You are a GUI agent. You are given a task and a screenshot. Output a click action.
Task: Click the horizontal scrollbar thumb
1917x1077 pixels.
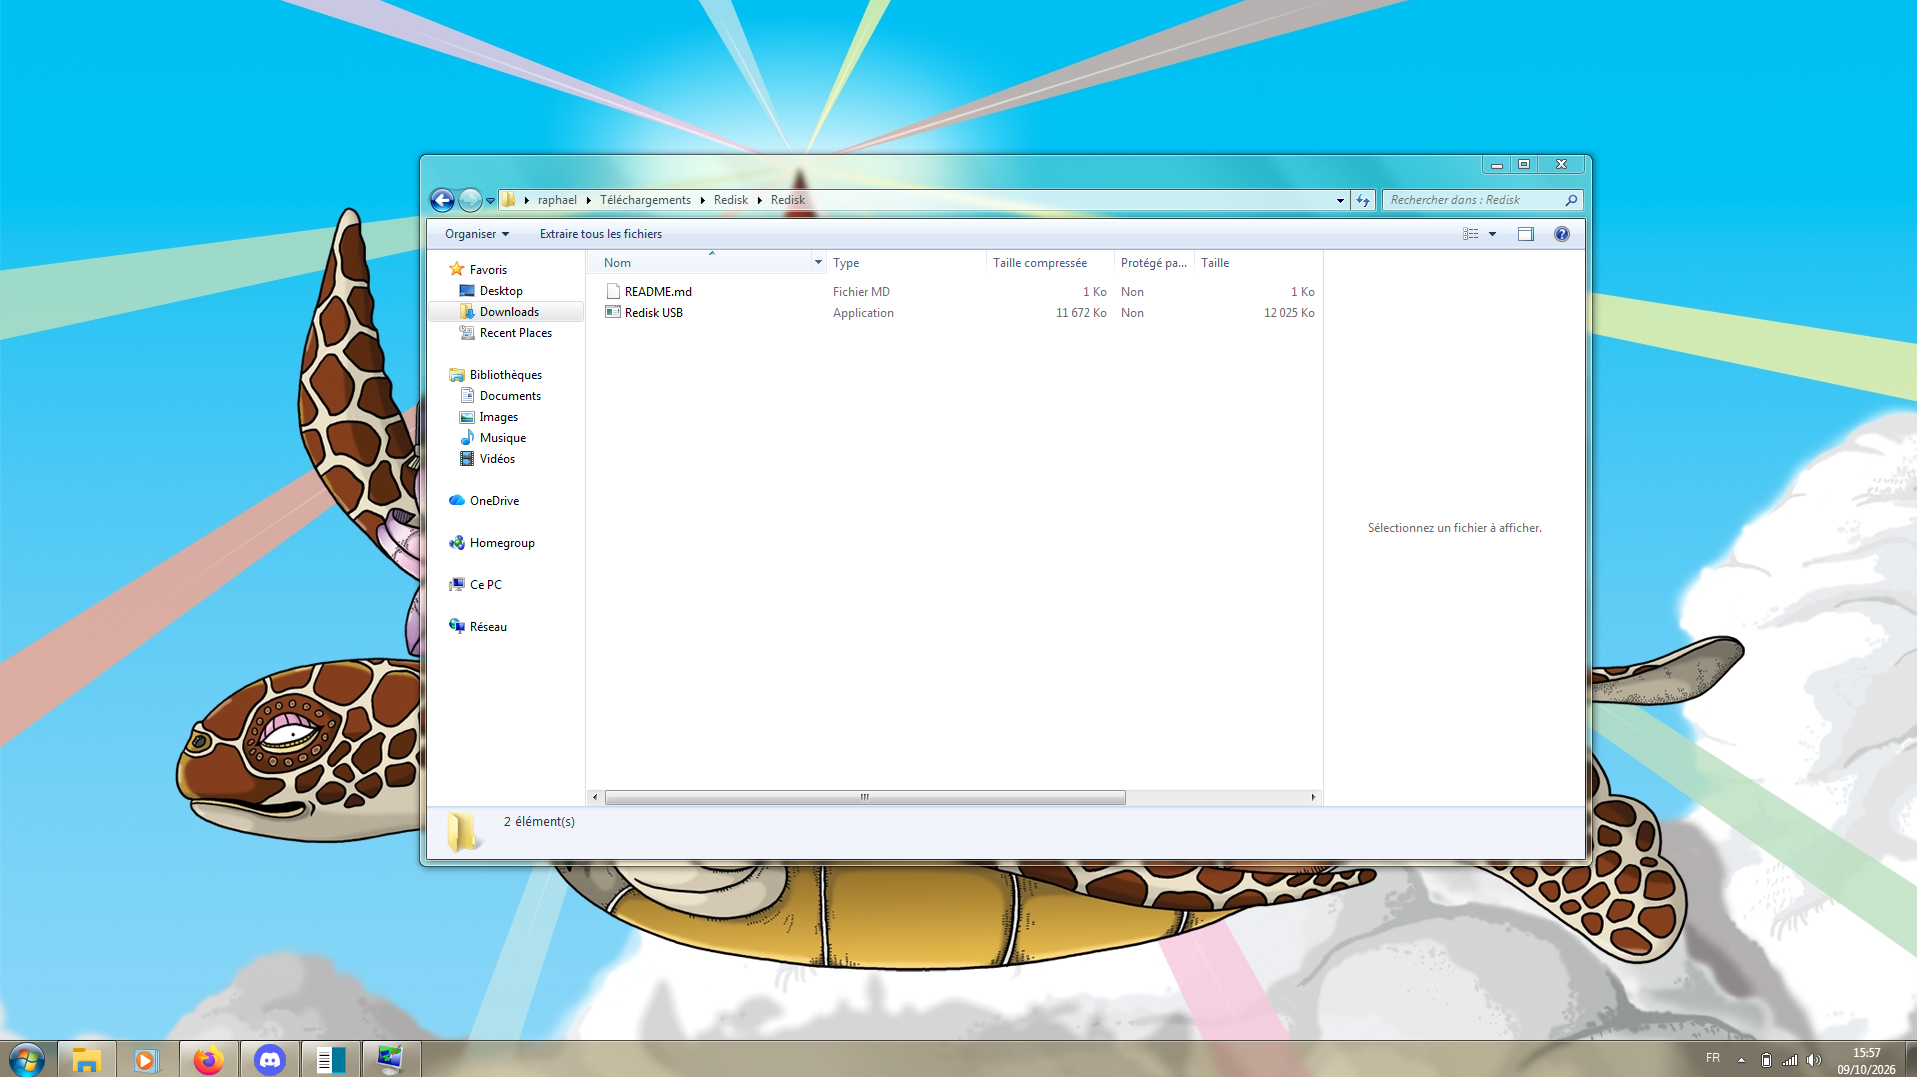tap(865, 797)
